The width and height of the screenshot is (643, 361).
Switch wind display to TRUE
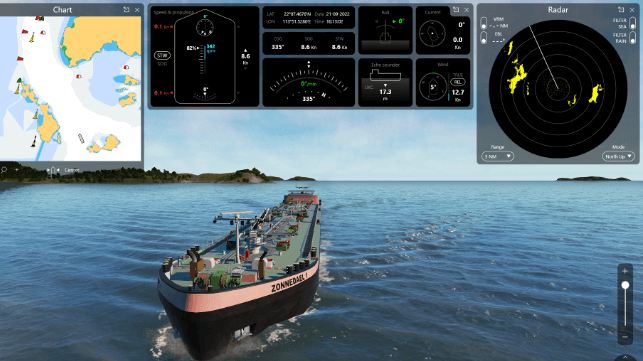click(x=458, y=75)
